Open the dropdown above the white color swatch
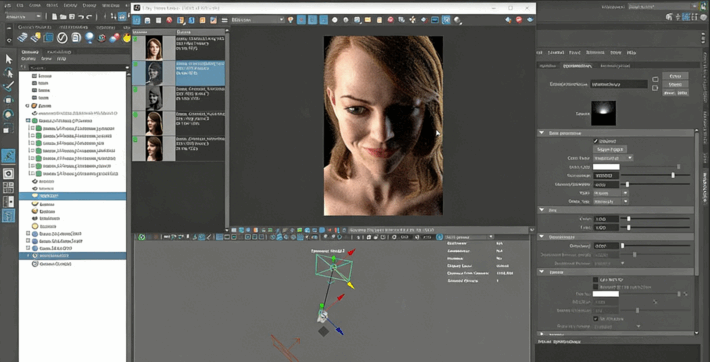 point(613,158)
